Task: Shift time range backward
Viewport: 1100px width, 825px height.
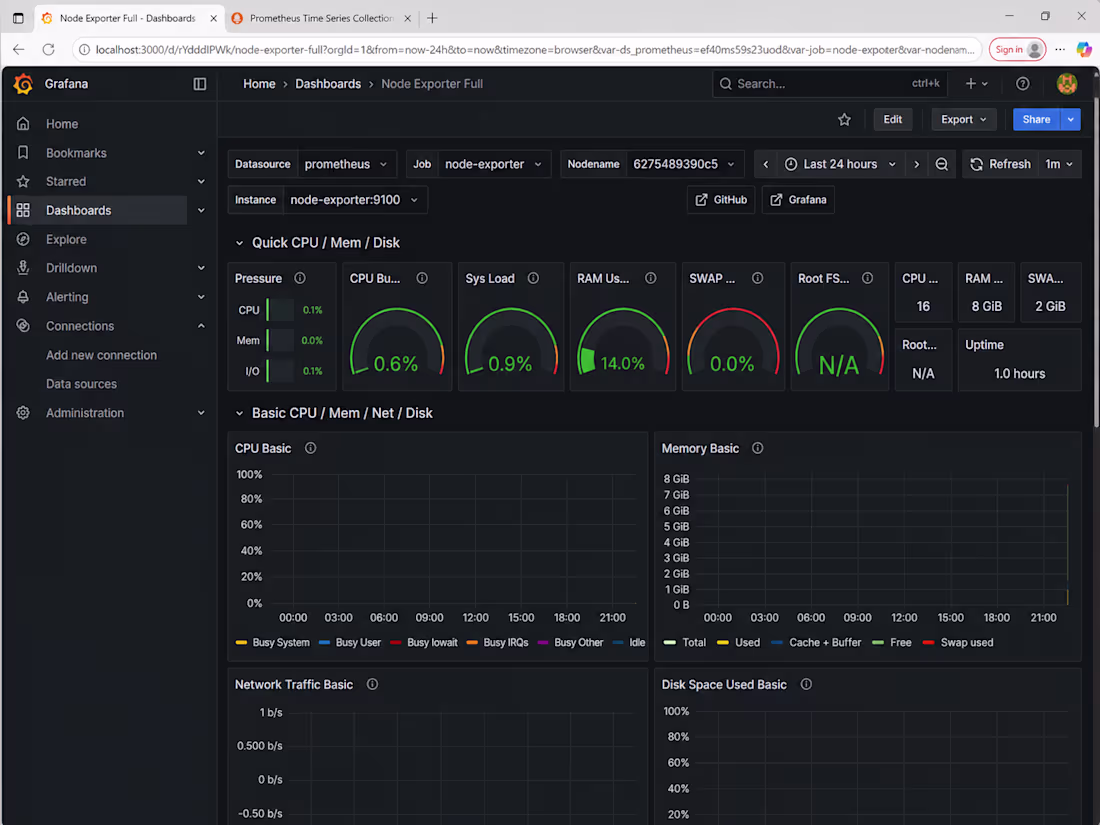Action: point(766,164)
